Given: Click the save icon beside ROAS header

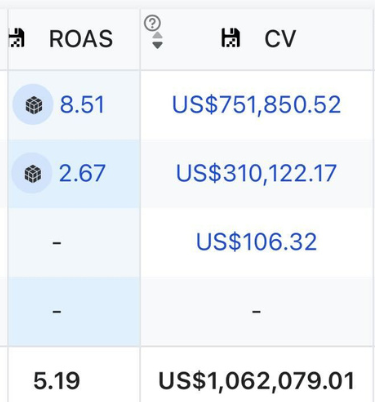Looking at the screenshot, I should (17, 38).
